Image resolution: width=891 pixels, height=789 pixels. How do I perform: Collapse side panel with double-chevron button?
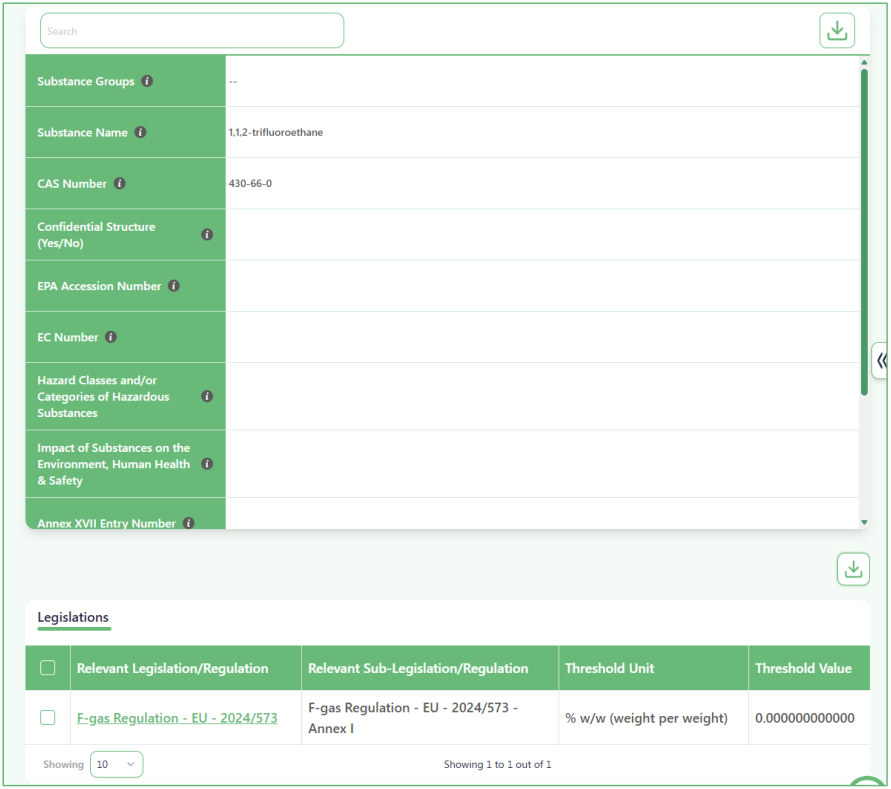881,360
